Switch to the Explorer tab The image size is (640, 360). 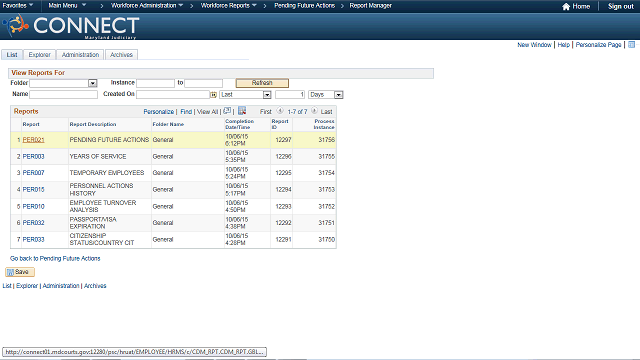[x=40, y=55]
